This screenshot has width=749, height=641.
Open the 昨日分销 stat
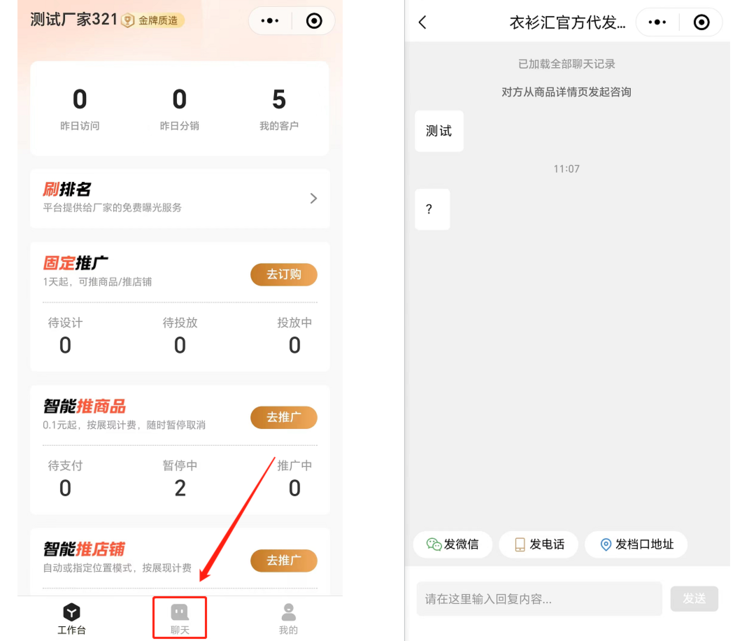click(180, 109)
